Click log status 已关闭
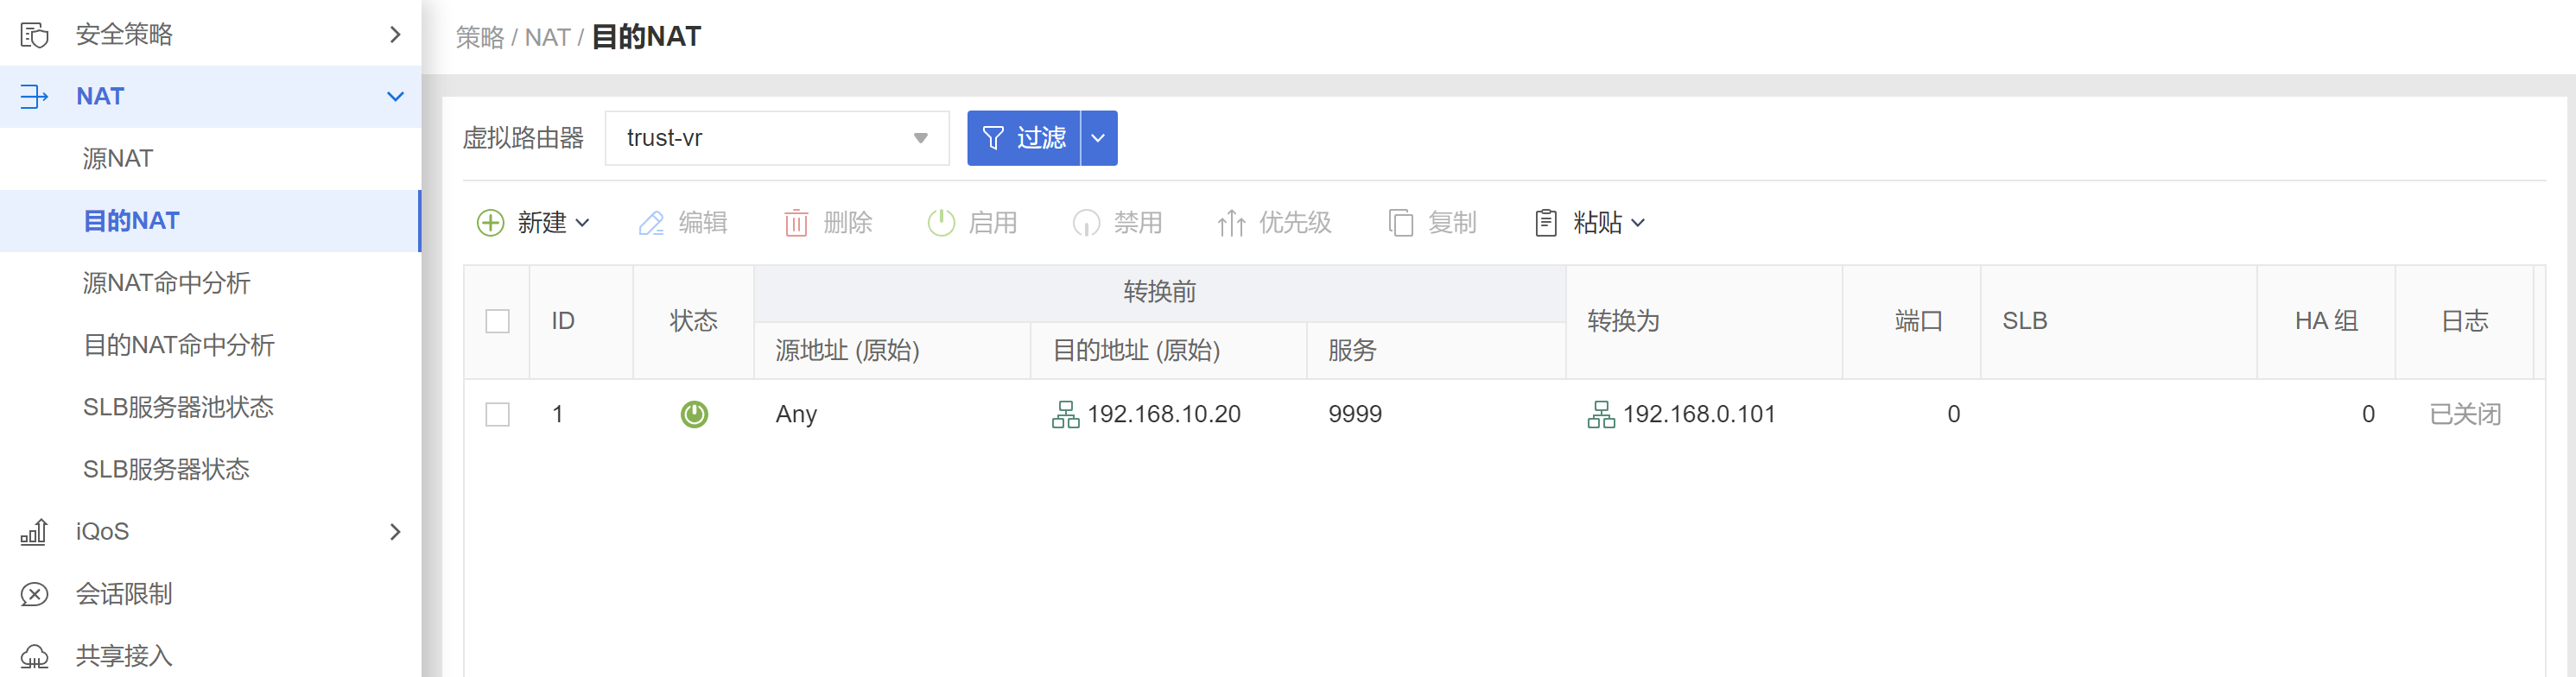 coord(2465,414)
